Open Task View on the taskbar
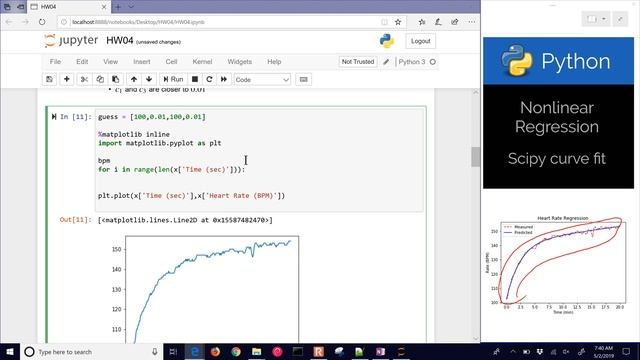 [173, 351]
